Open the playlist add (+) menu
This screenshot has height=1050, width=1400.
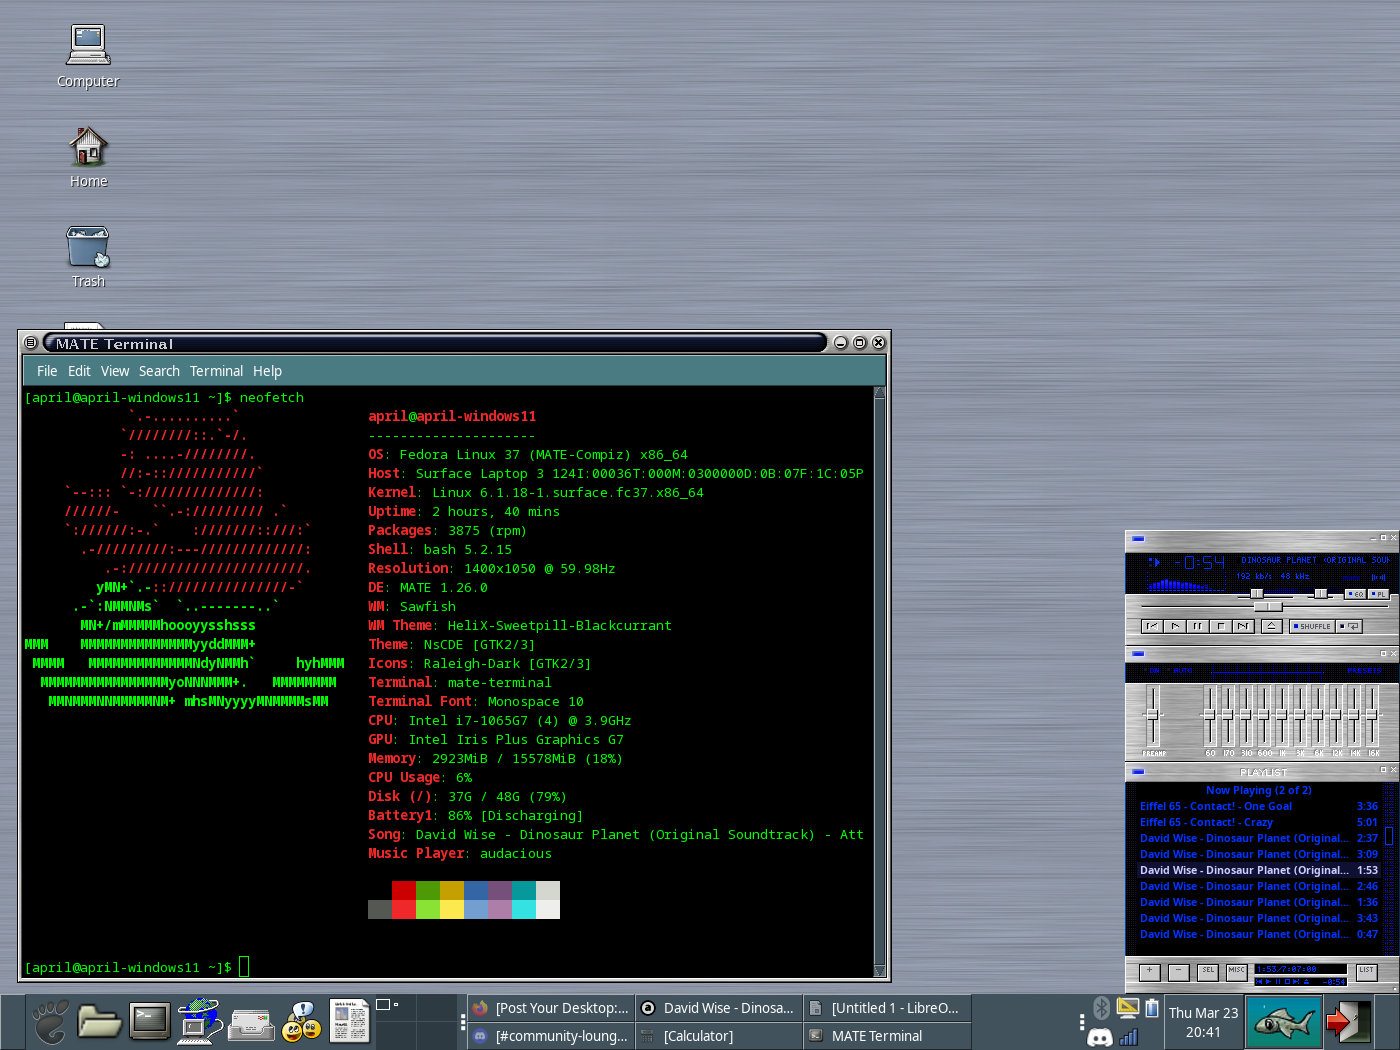click(1150, 971)
